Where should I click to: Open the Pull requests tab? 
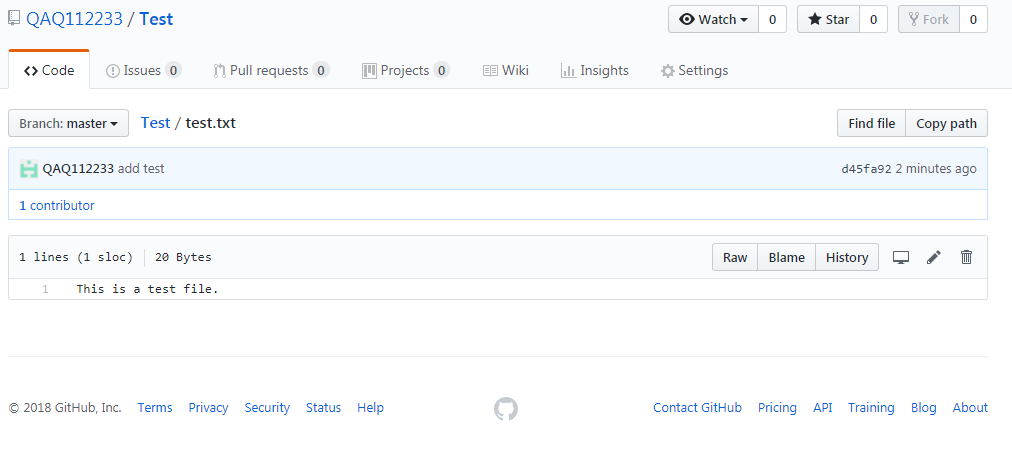(271, 70)
